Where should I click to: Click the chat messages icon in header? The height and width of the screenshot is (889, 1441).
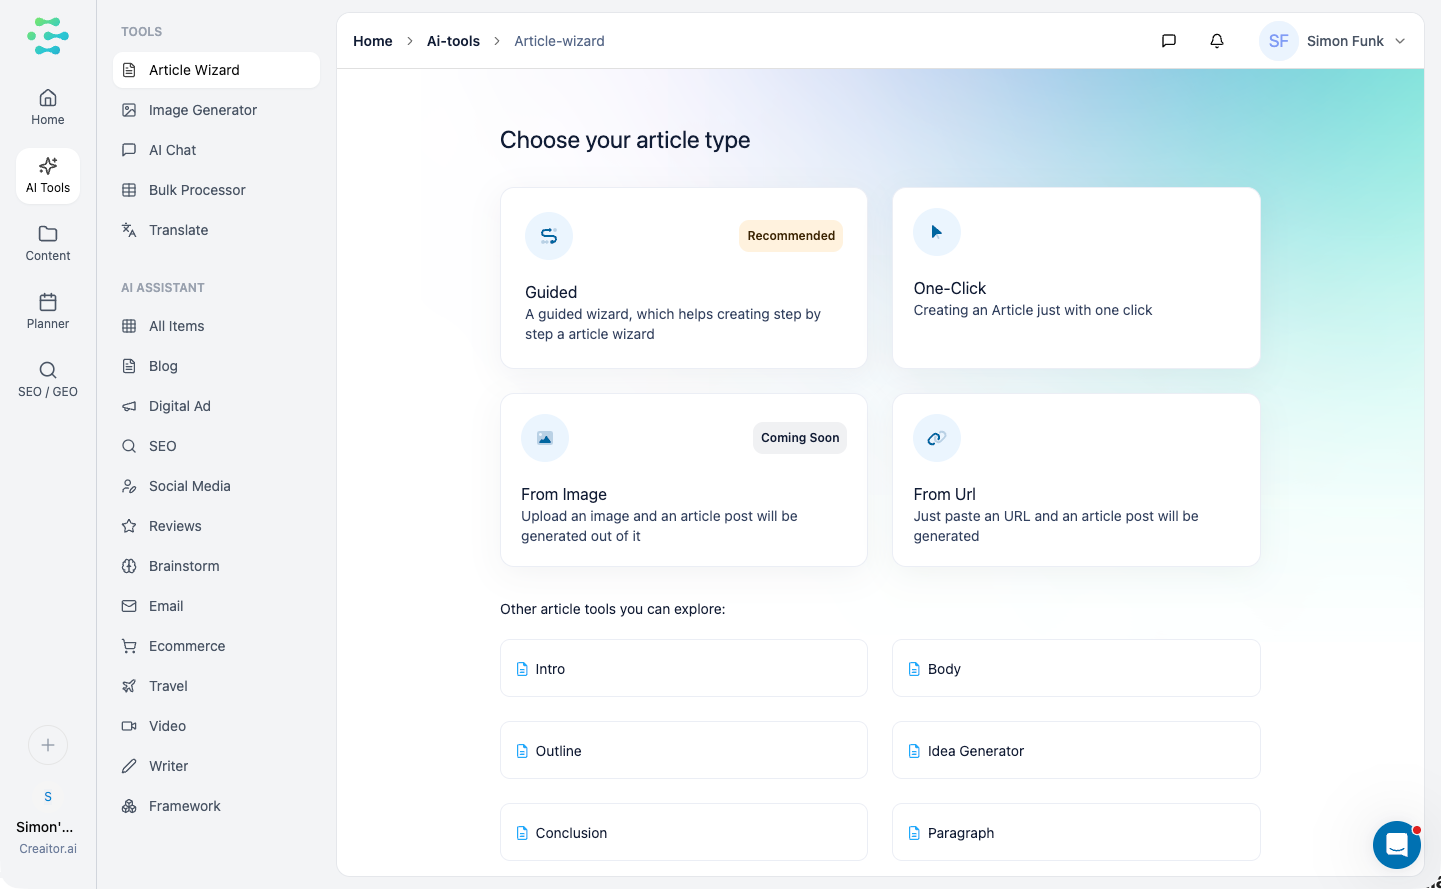click(1168, 41)
